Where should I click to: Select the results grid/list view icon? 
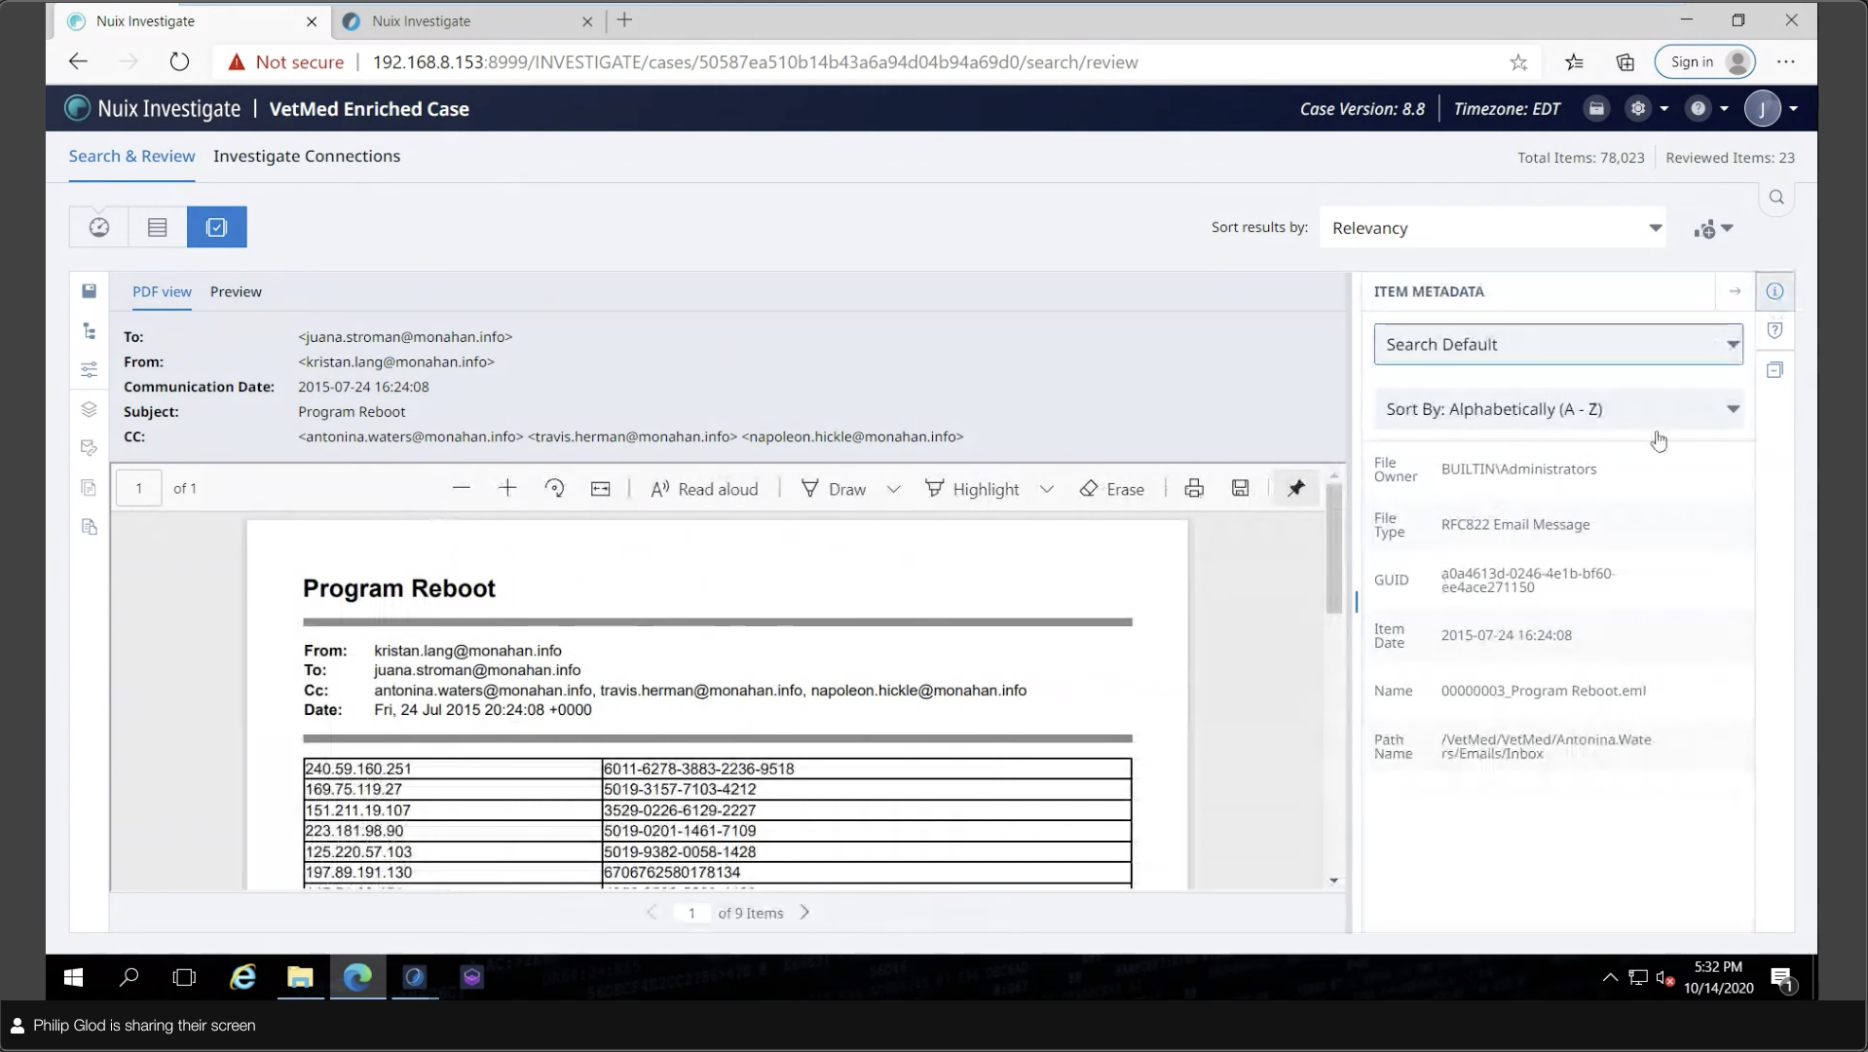[157, 226]
